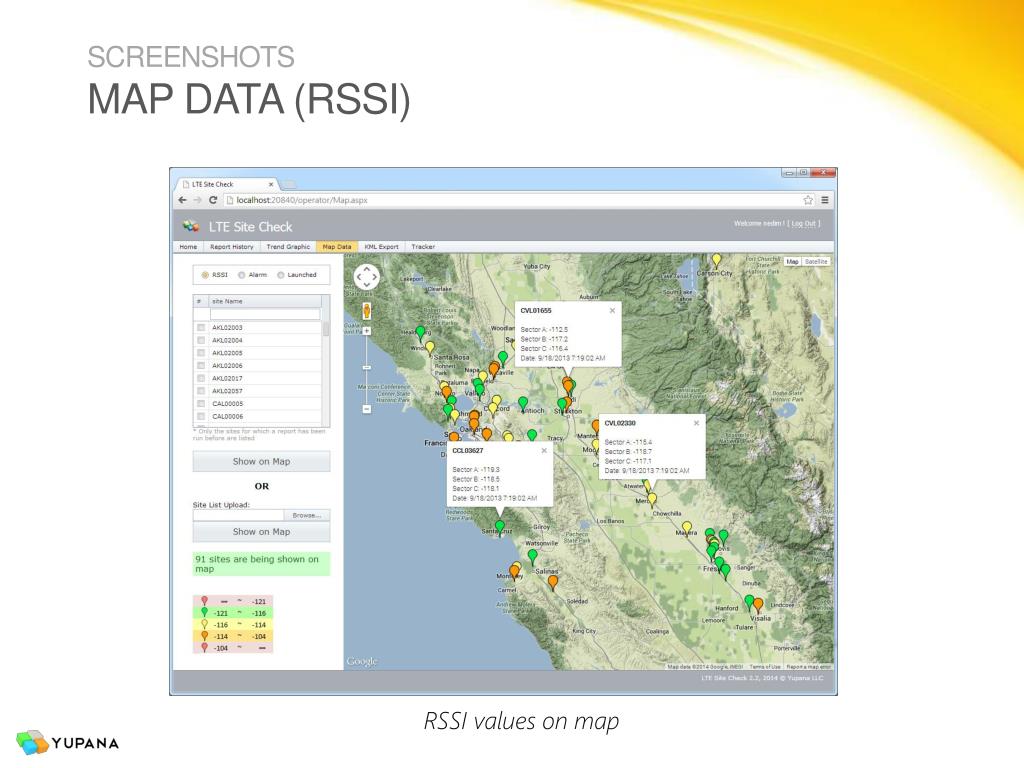Screen dimensions: 1024x768
Task: Click the Report a map error link
Action: (x=808, y=667)
